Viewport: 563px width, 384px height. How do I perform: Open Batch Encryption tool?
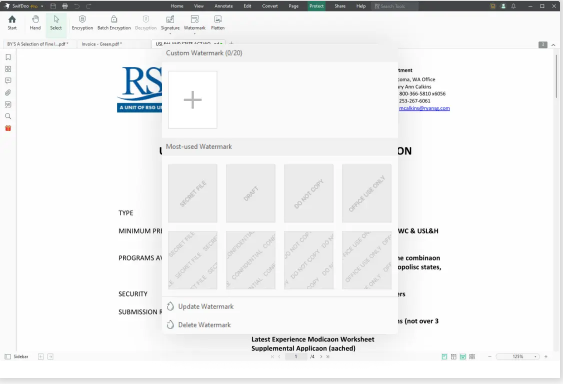pos(114,22)
